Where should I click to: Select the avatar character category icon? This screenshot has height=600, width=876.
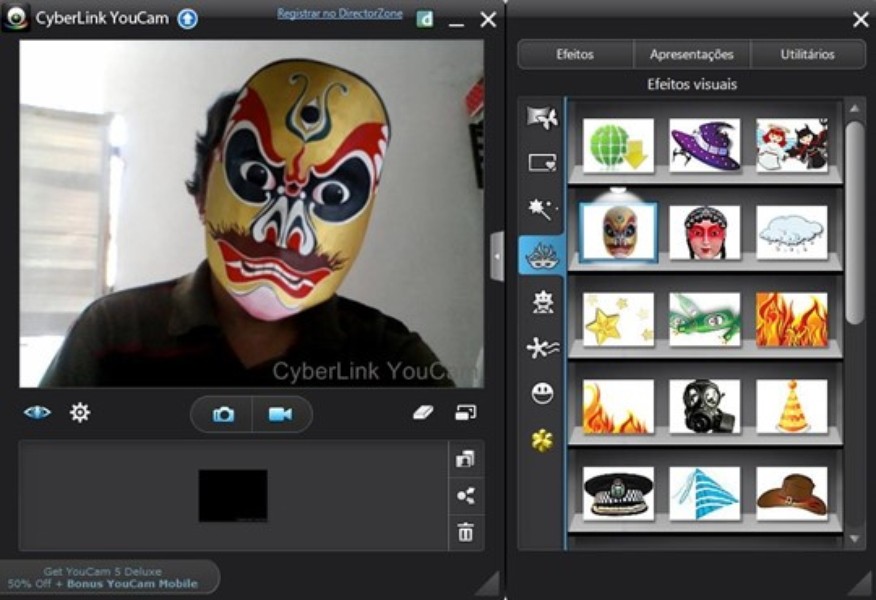click(x=542, y=302)
